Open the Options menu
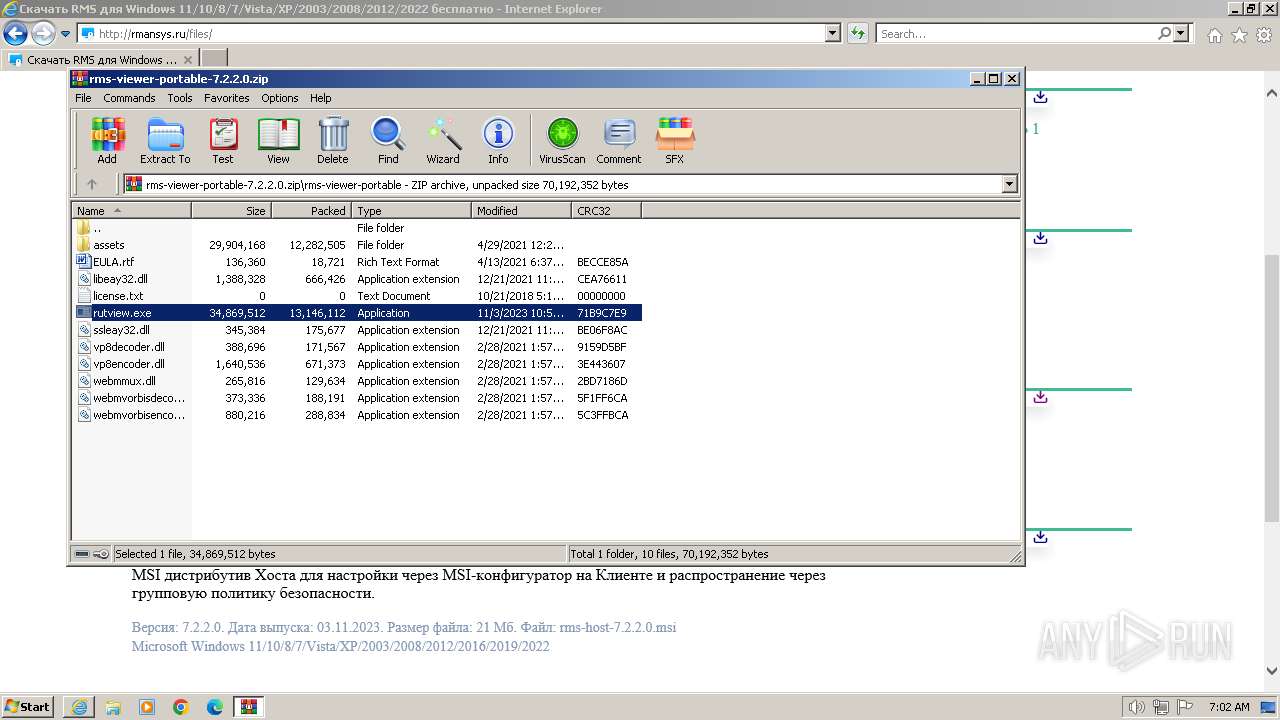Viewport: 1280px width, 720px height. click(x=280, y=98)
